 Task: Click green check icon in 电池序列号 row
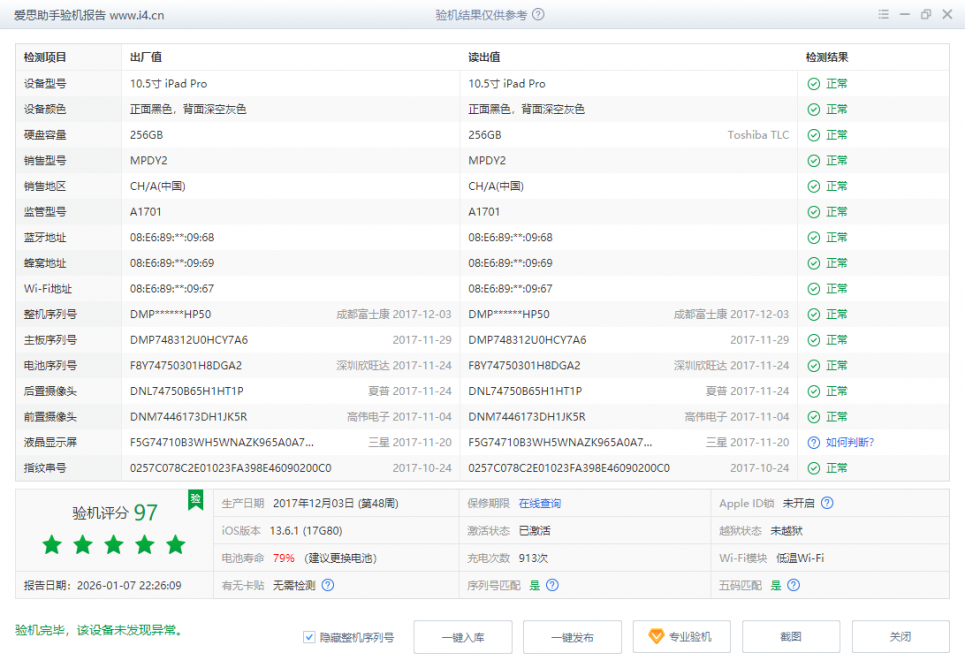click(814, 366)
